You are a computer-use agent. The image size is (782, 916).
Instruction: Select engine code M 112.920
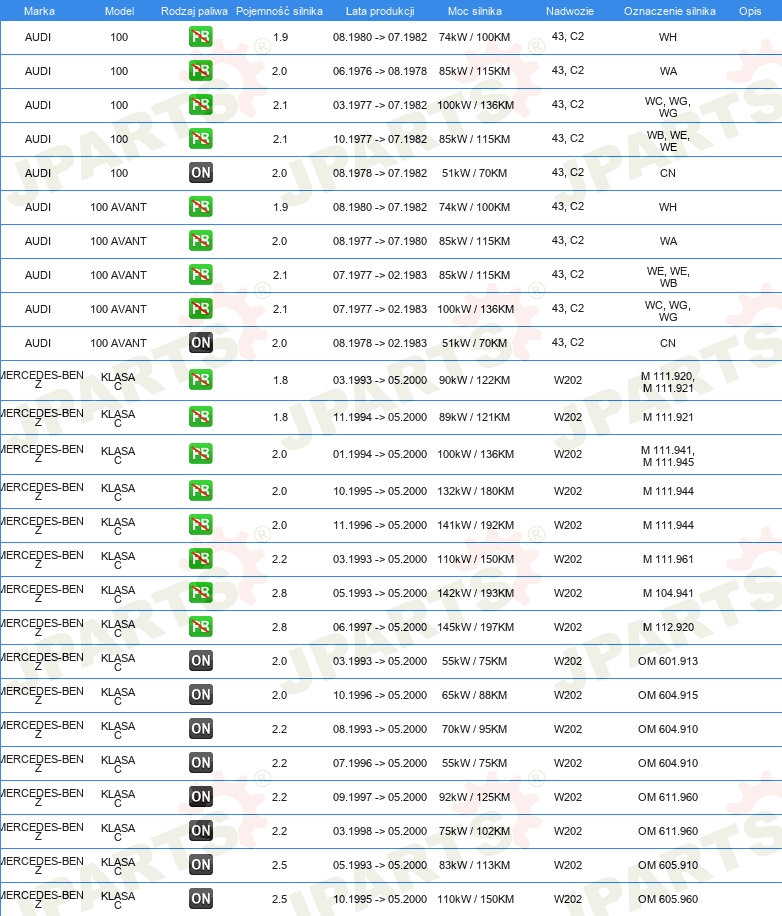click(x=668, y=627)
